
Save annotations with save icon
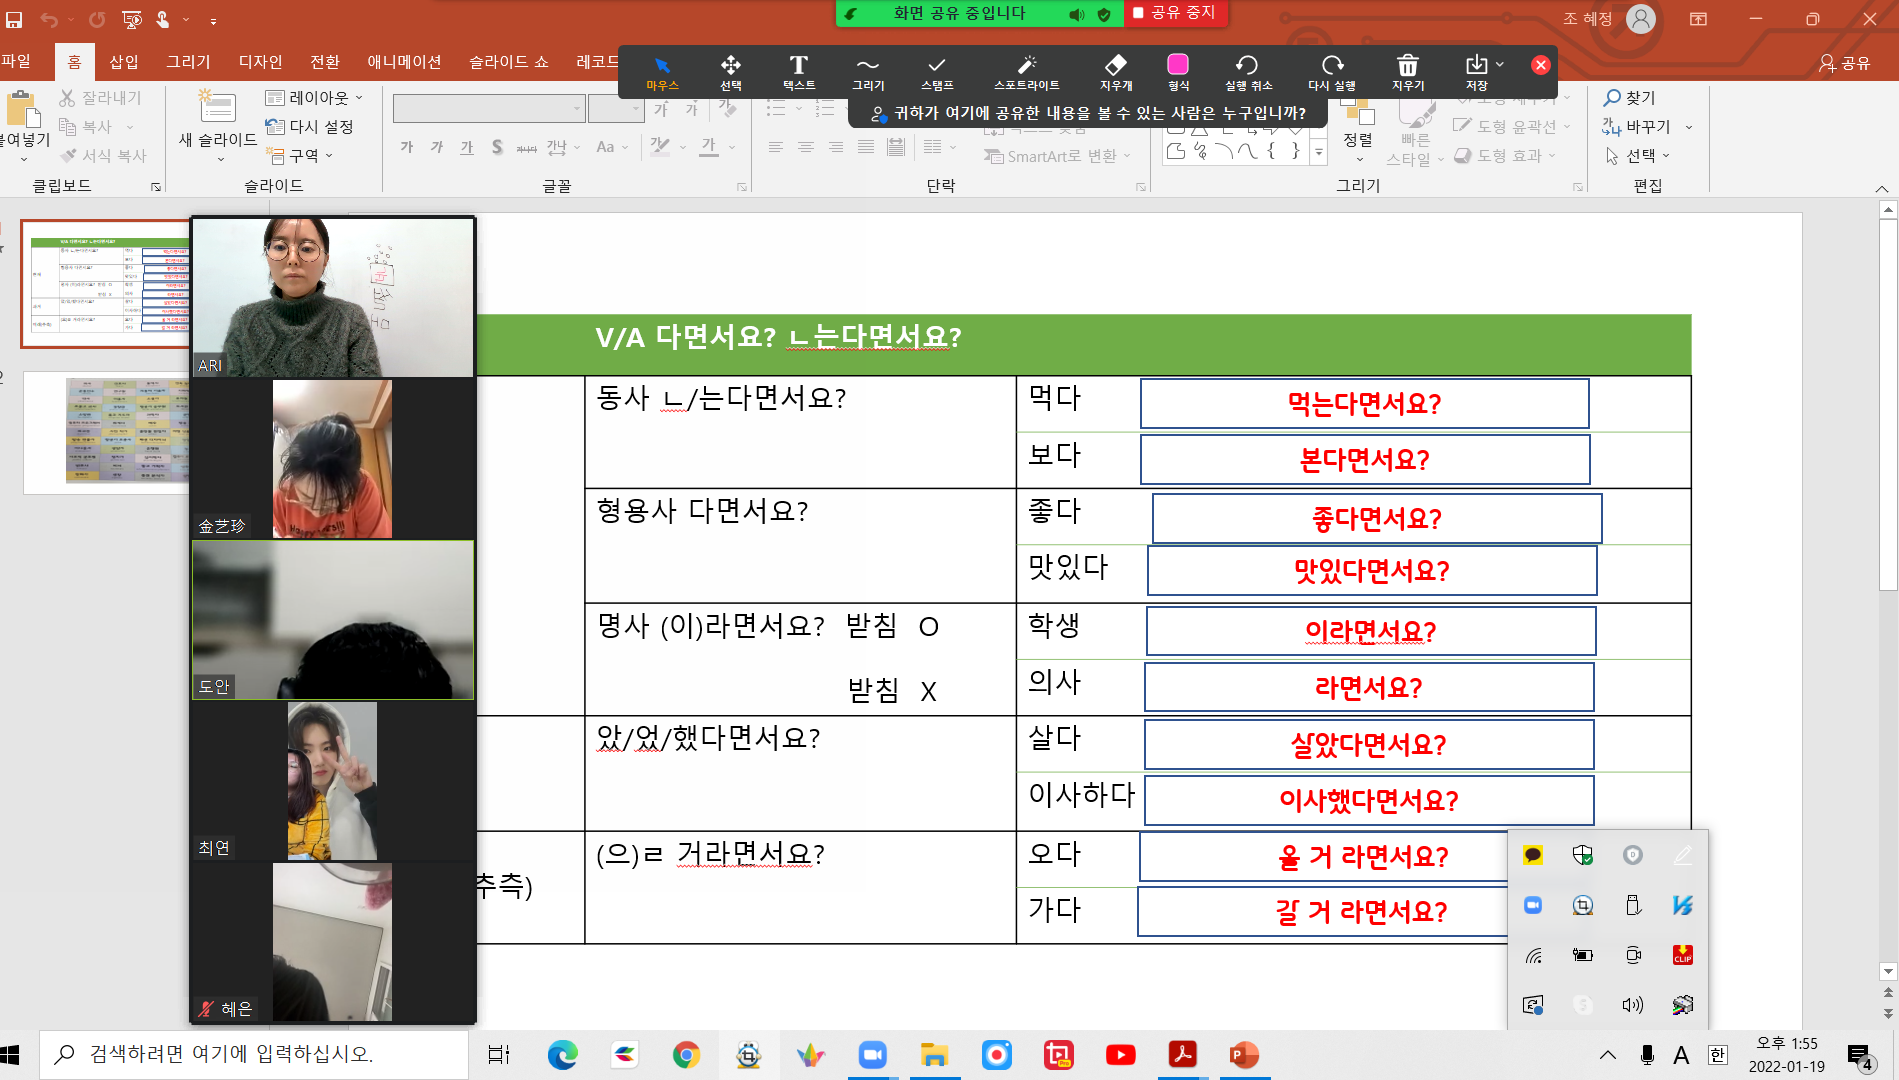pos(1478,72)
